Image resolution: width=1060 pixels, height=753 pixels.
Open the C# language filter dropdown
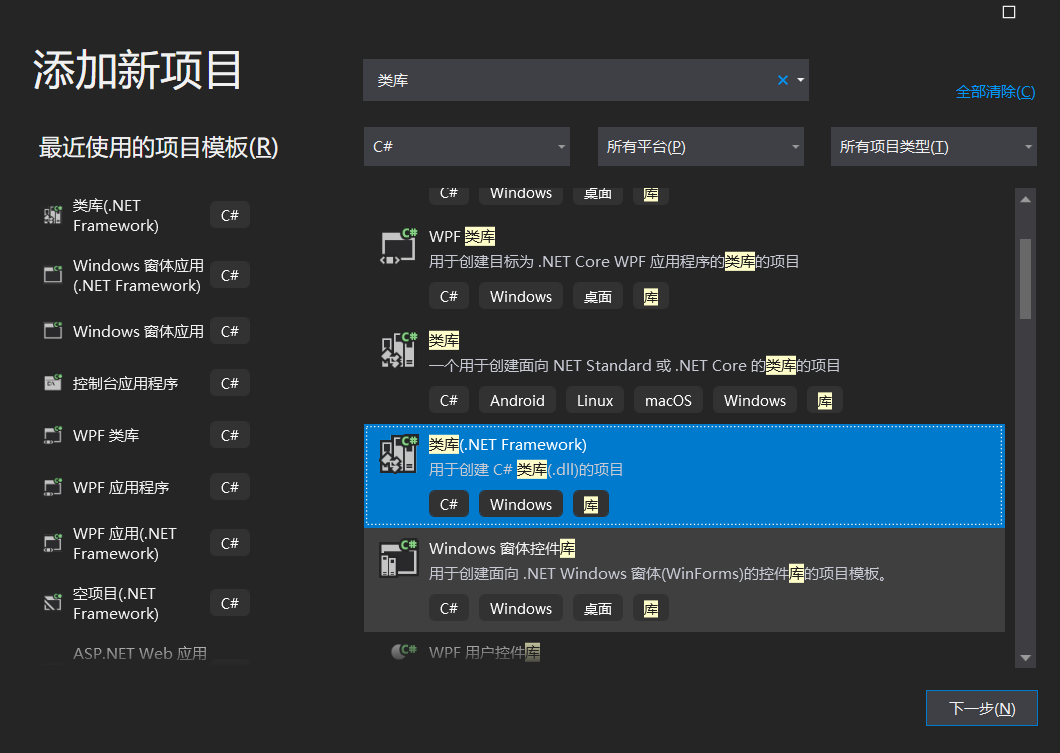coord(466,147)
